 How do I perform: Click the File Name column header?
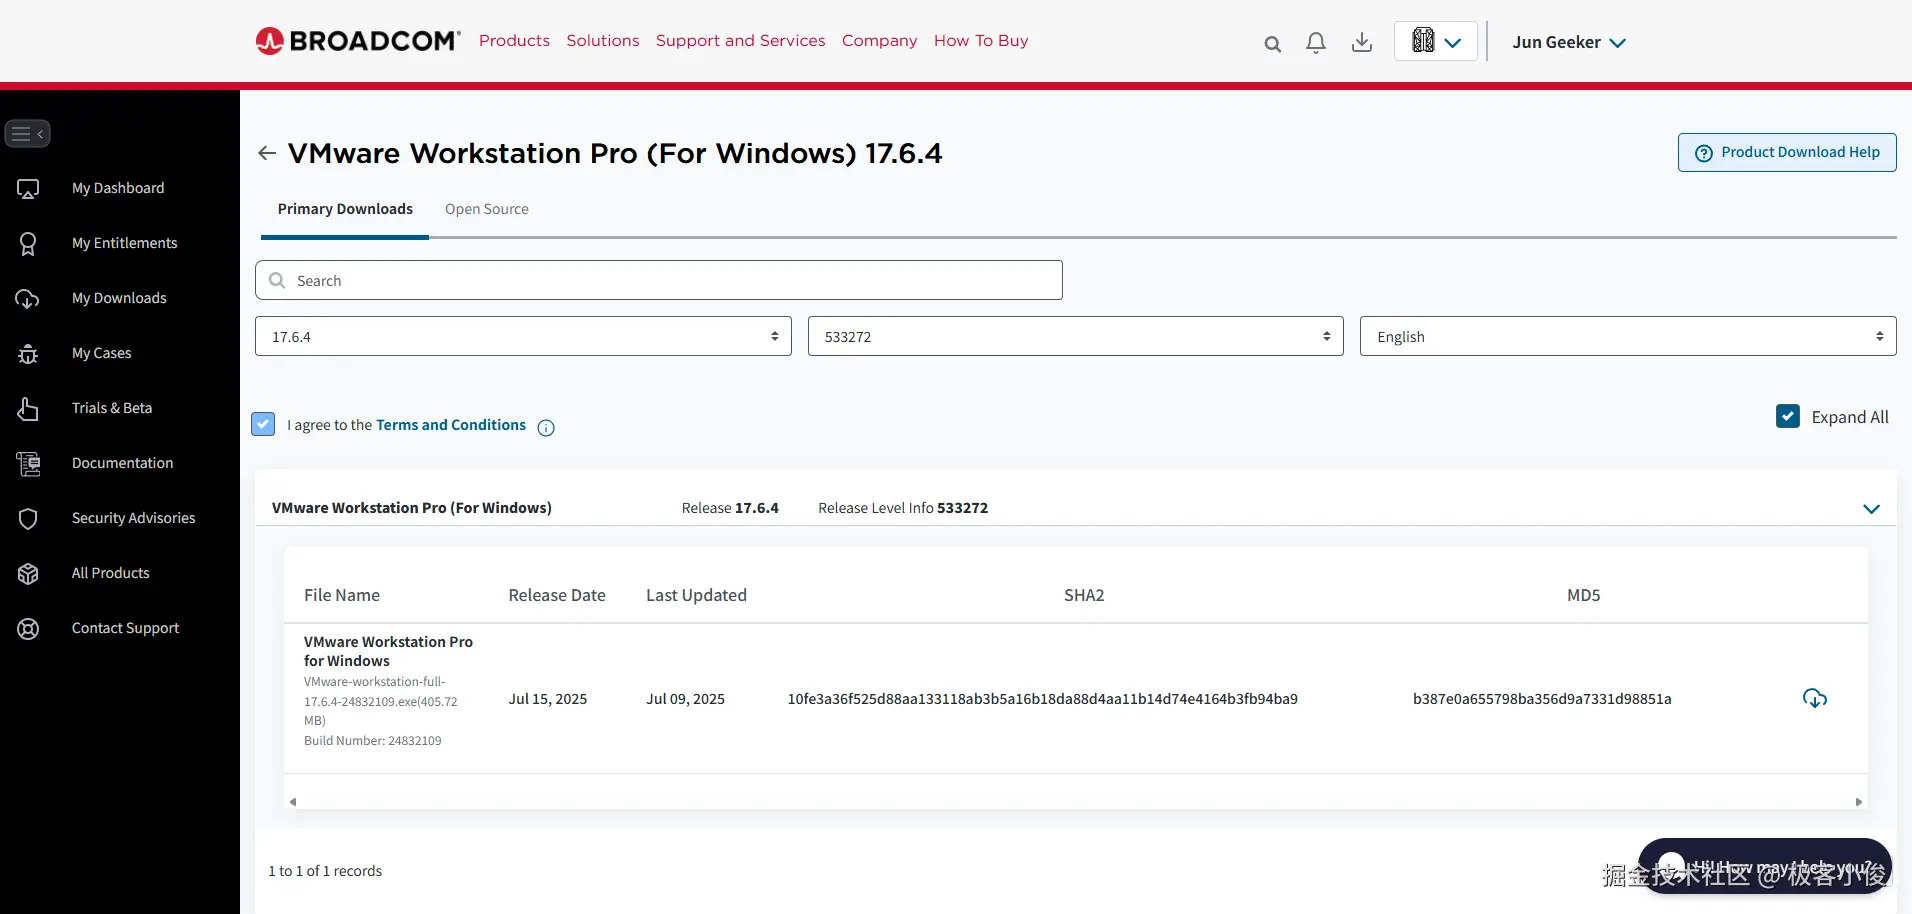coord(342,595)
